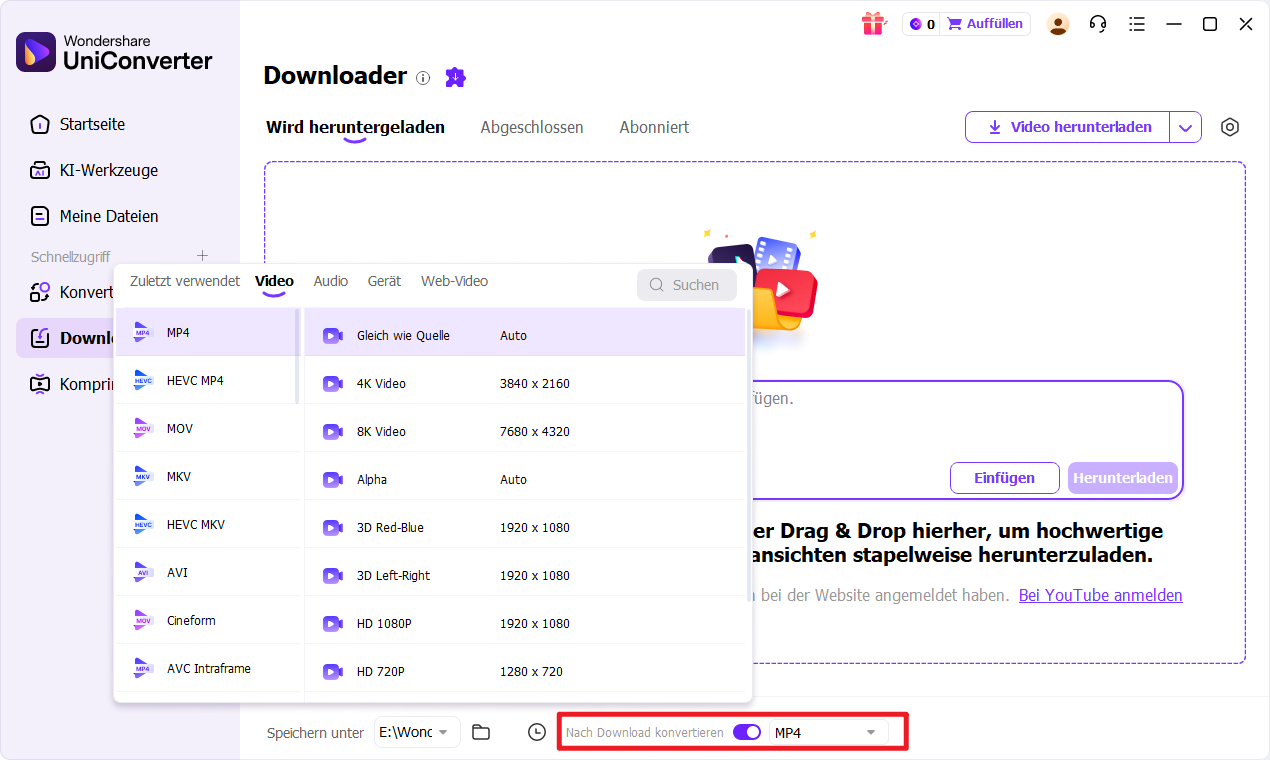Open the Audio format tab

click(x=330, y=281)
